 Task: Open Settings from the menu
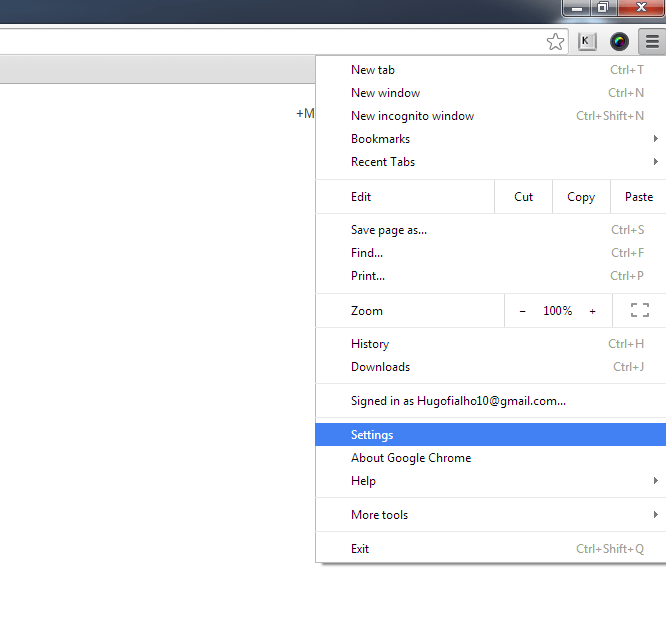click(x=372, y=435)
